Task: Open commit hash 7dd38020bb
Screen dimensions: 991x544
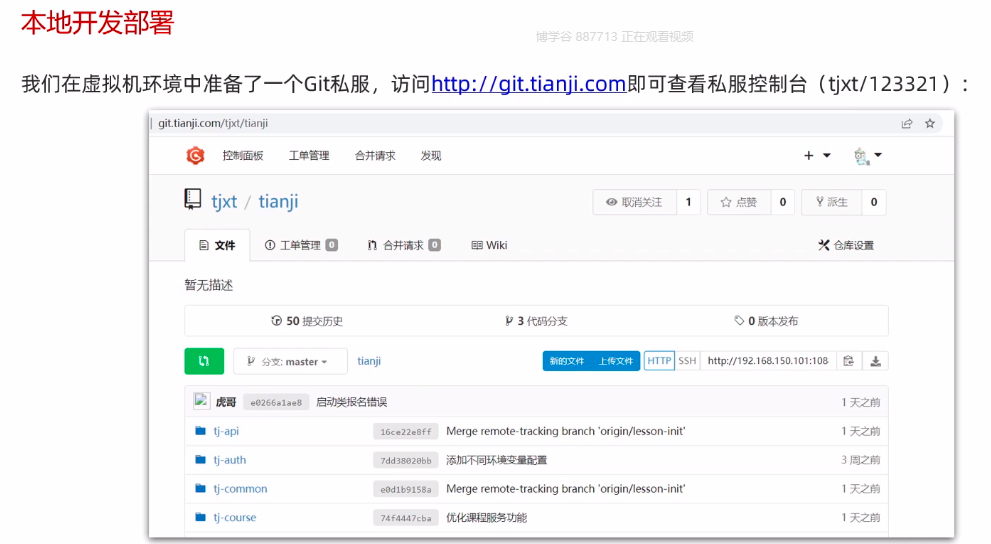Action: point(406,461)
